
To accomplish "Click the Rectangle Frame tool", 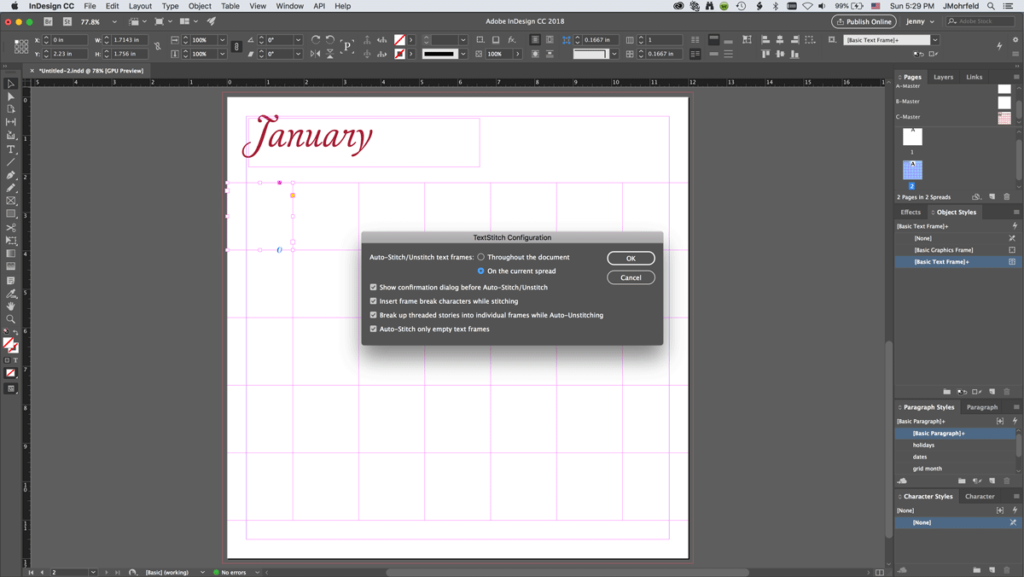I will click(11, 201).
